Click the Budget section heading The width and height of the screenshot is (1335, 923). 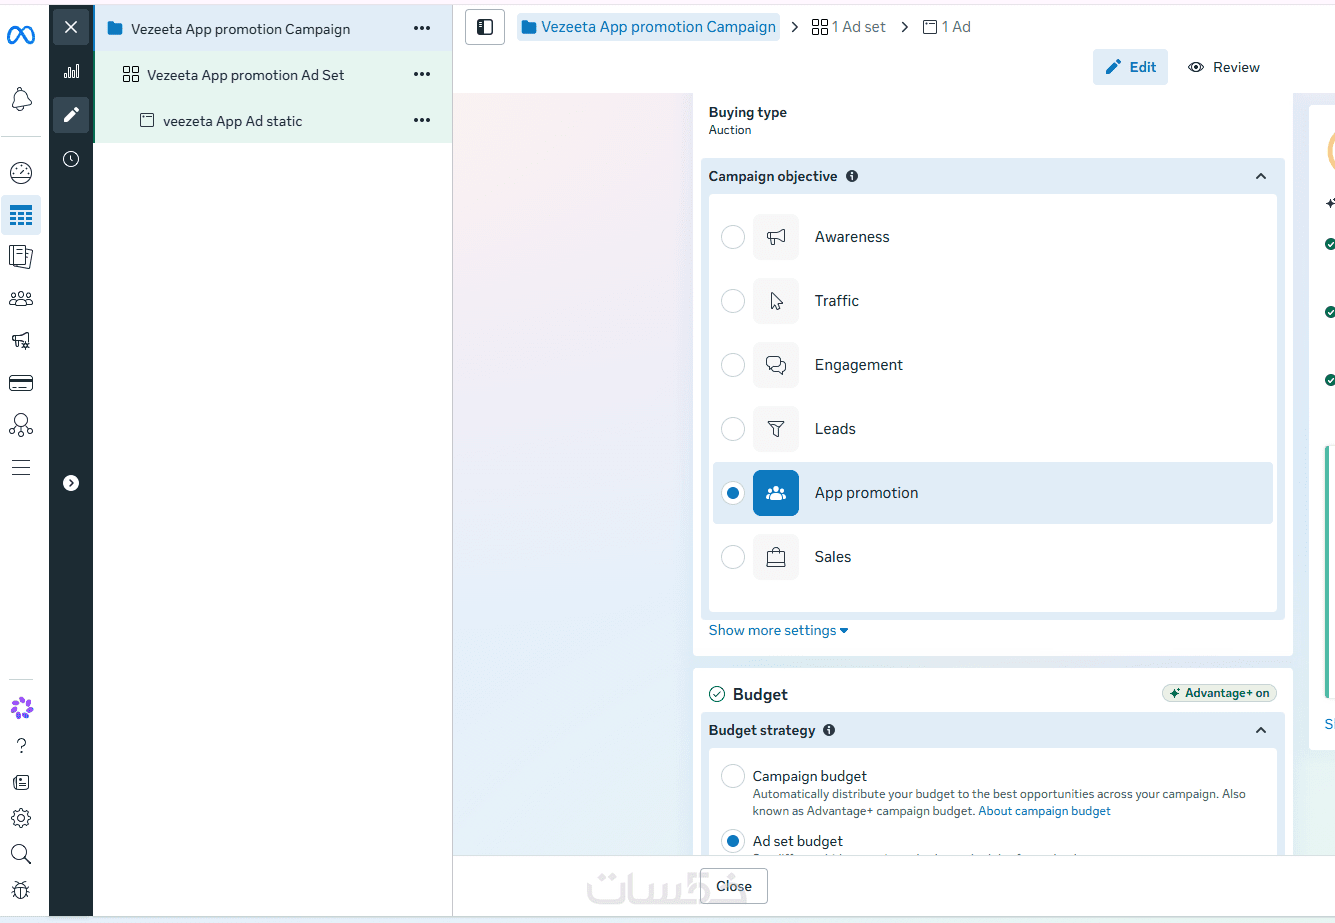[x=760, y=694]
